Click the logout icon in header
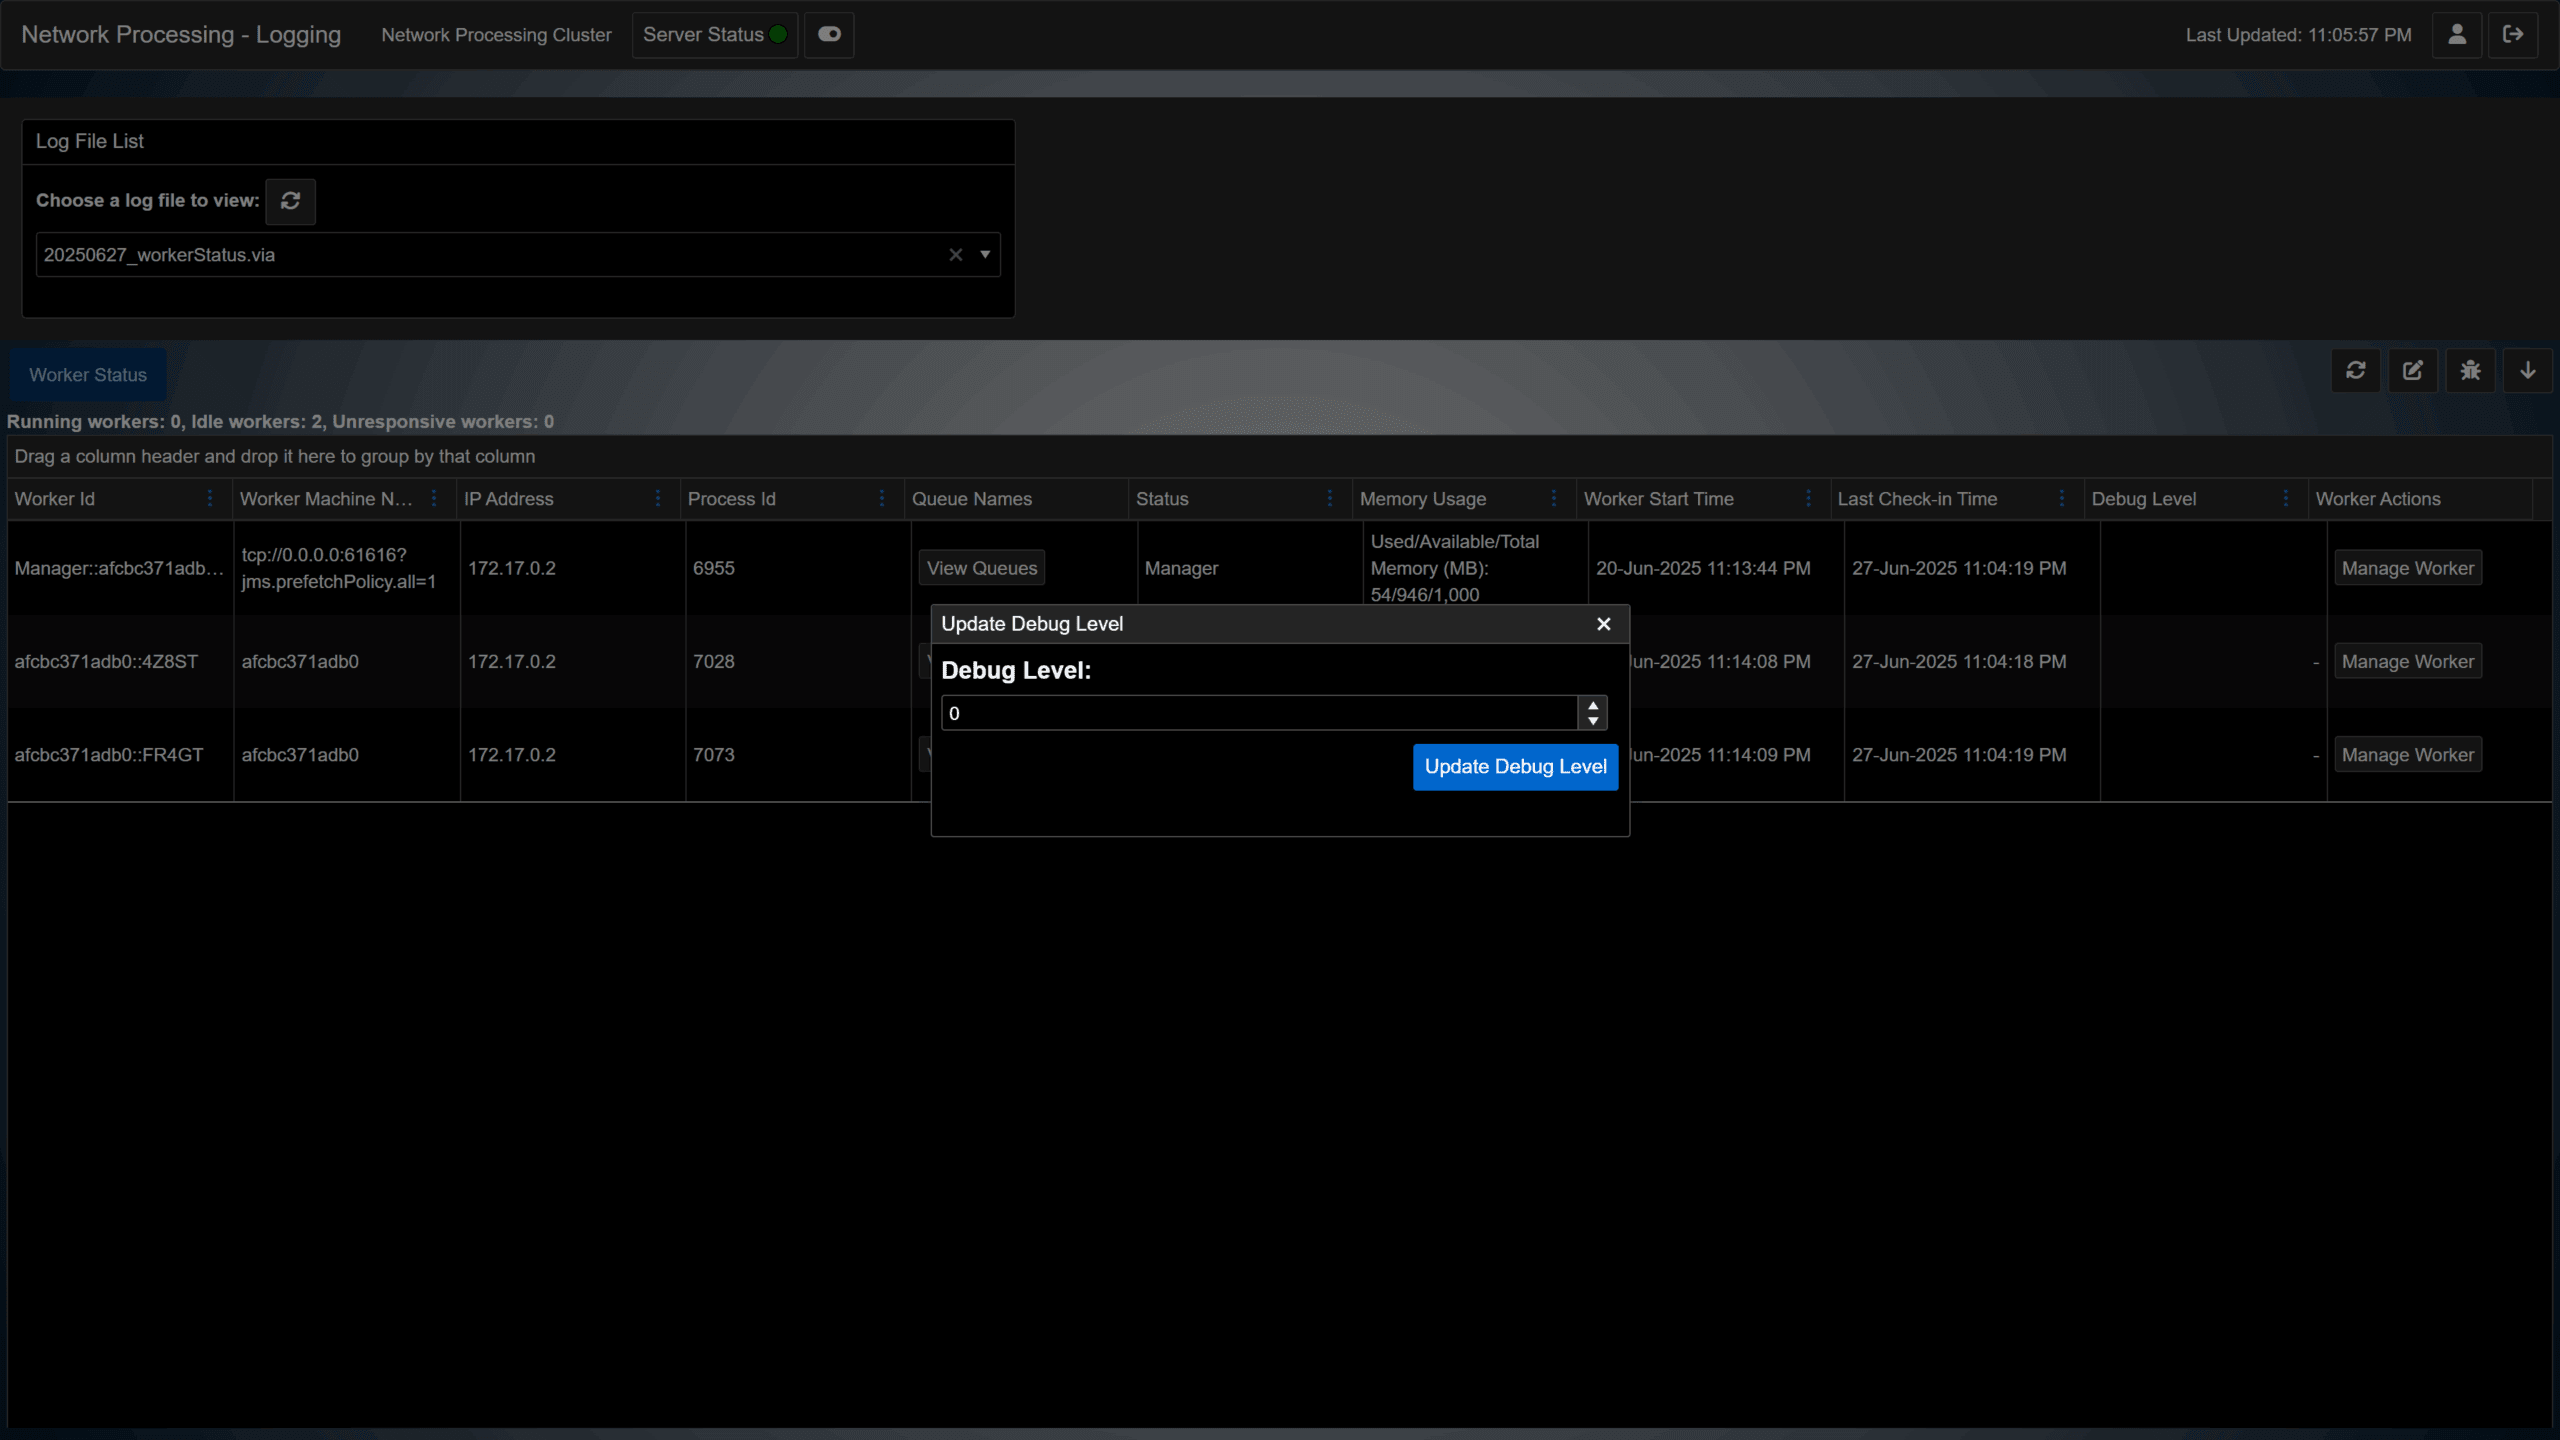This screenshot has width=2560, height=1440. [2513, 34]
